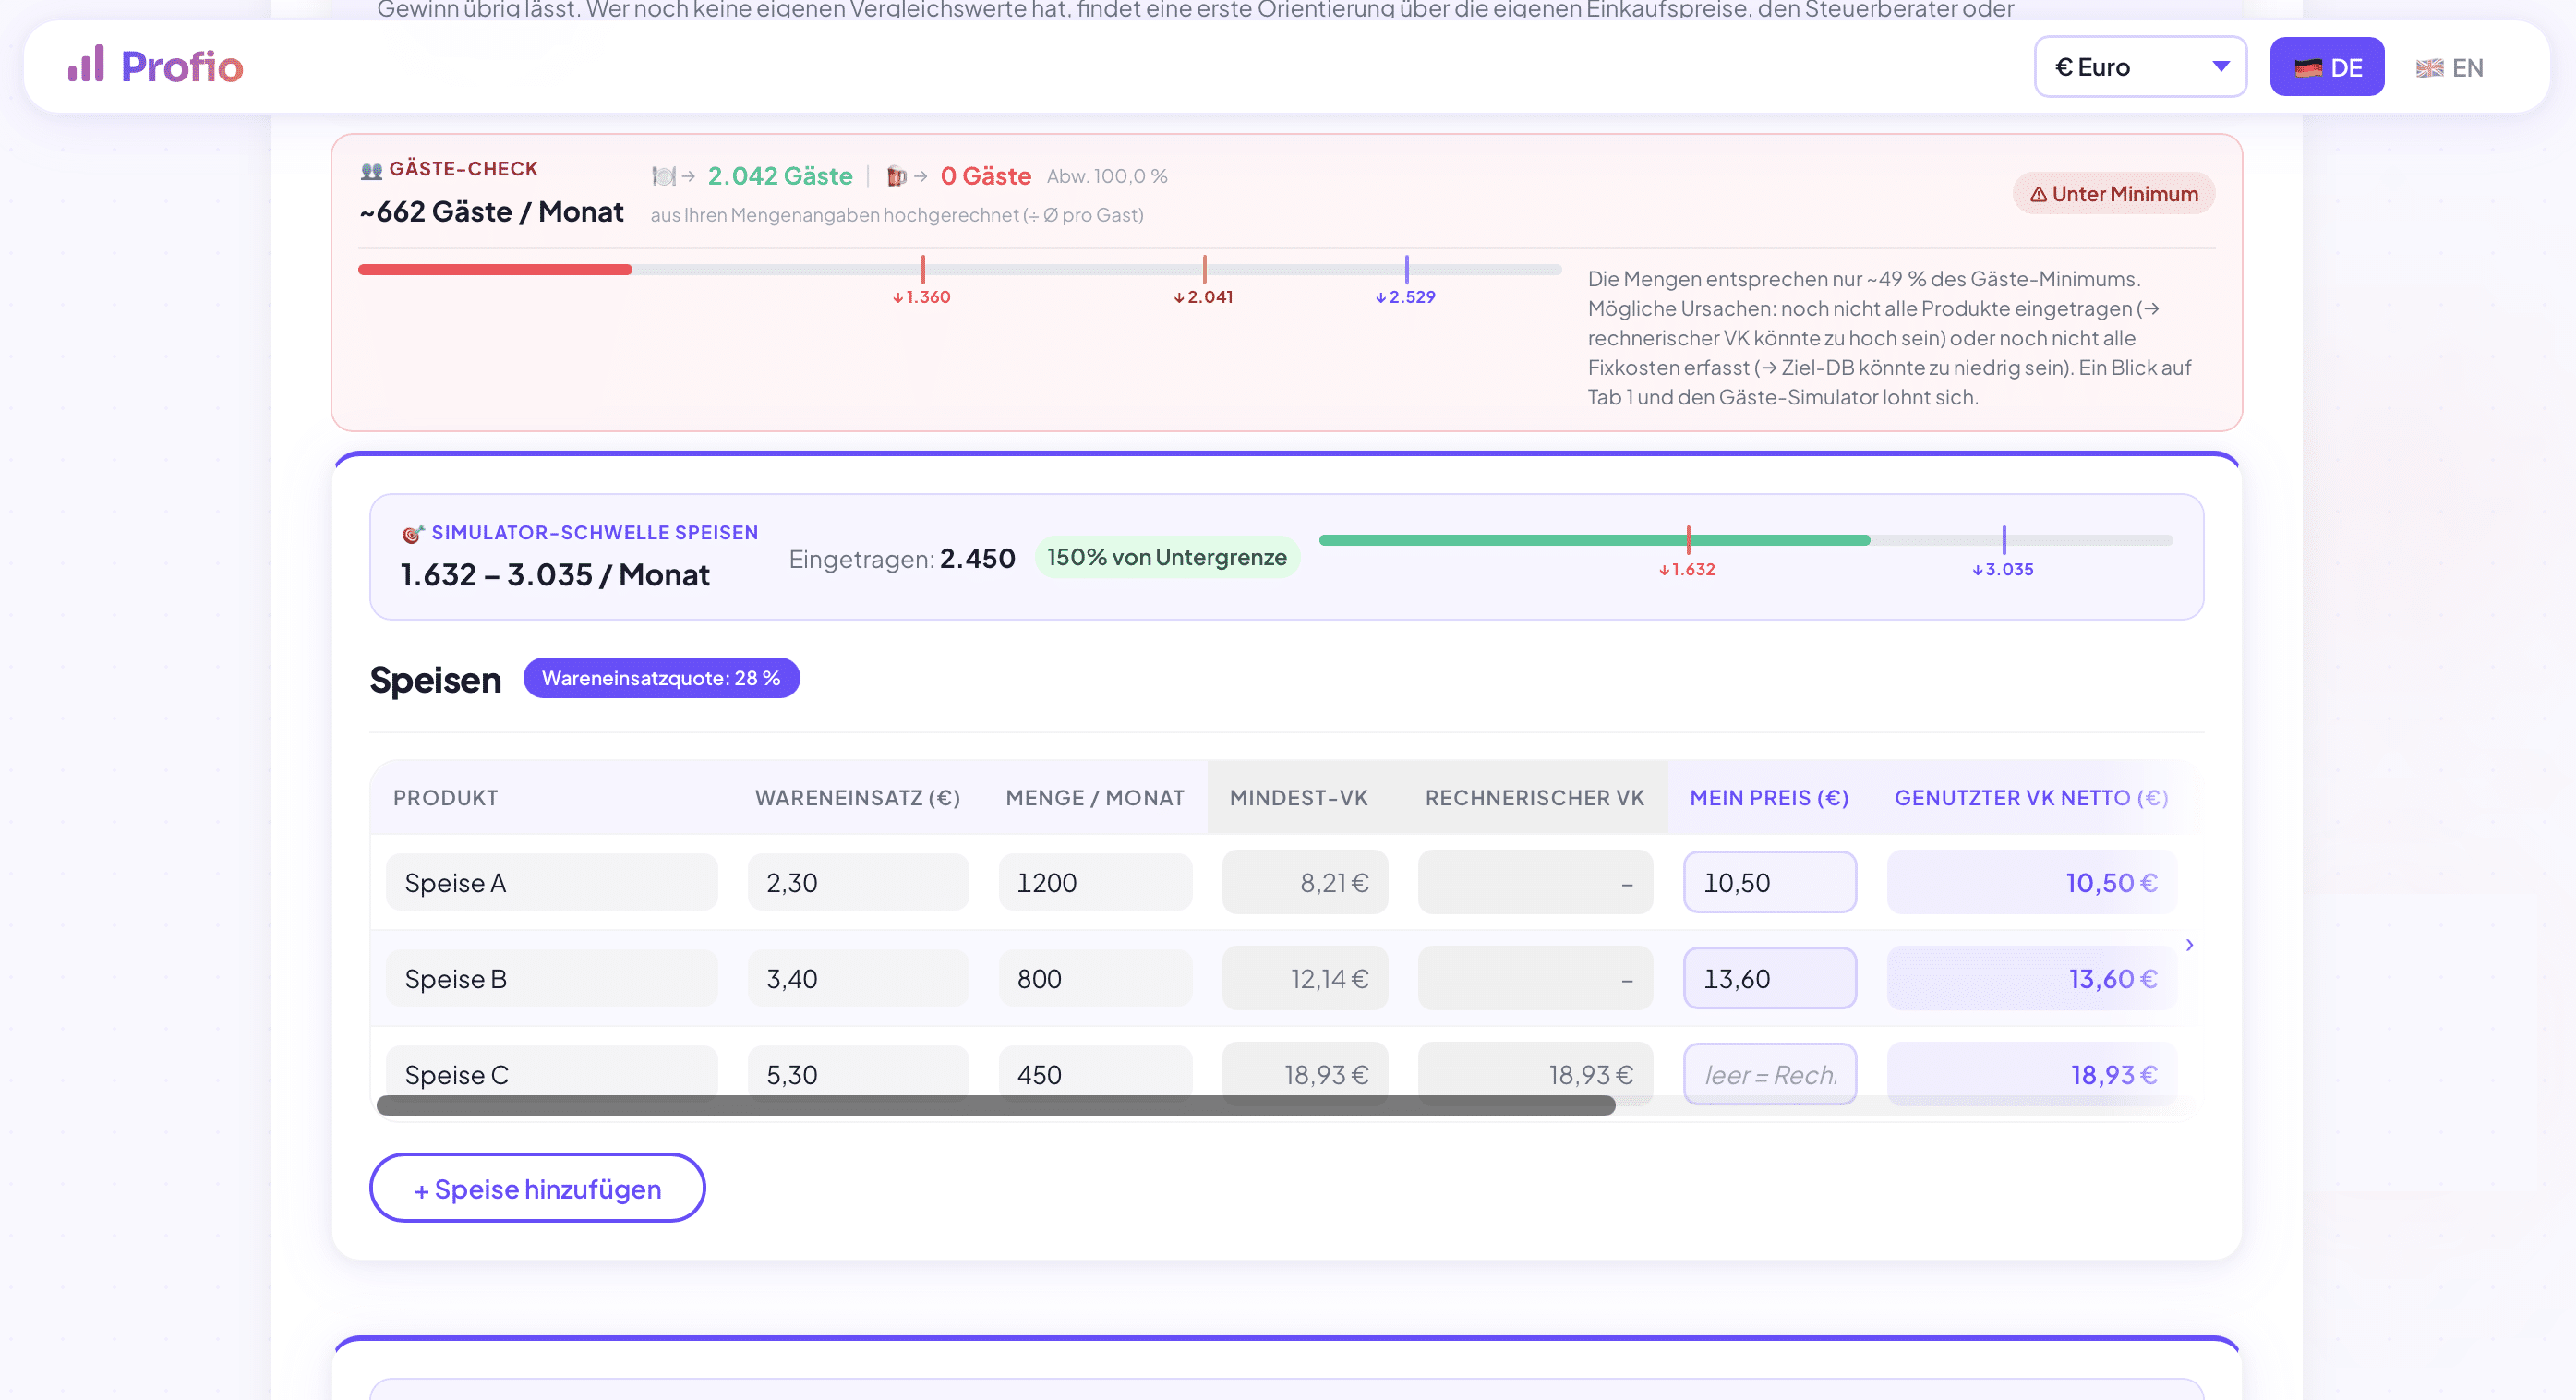2576x1400 pixels.
Task: Click the target icon beside Simulator-Schwelle Speisen
Action: 413,534
